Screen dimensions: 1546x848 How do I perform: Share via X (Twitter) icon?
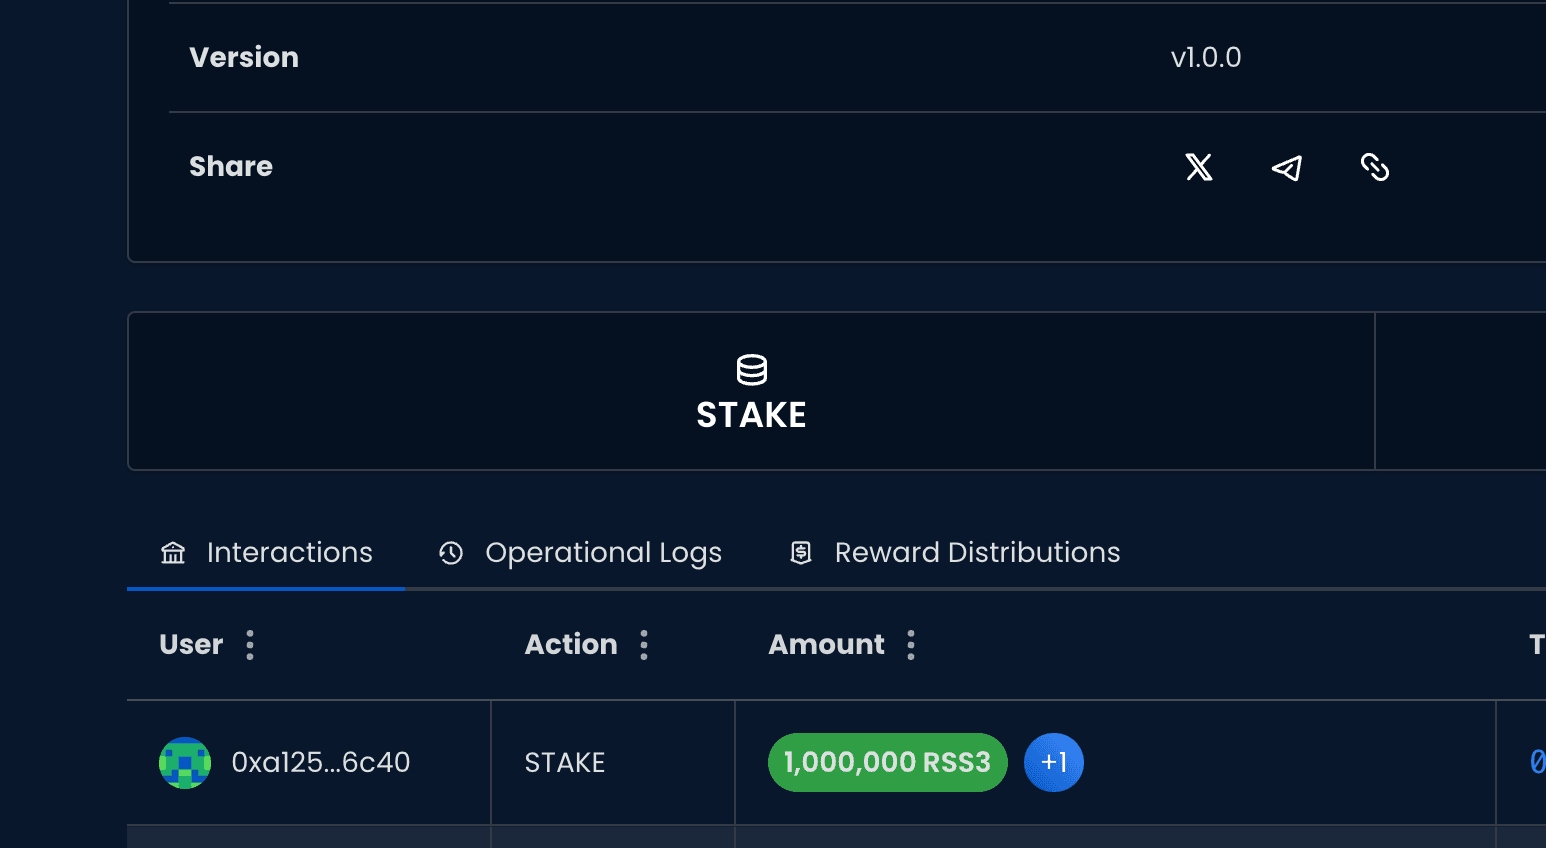[x=1199, y=167]
